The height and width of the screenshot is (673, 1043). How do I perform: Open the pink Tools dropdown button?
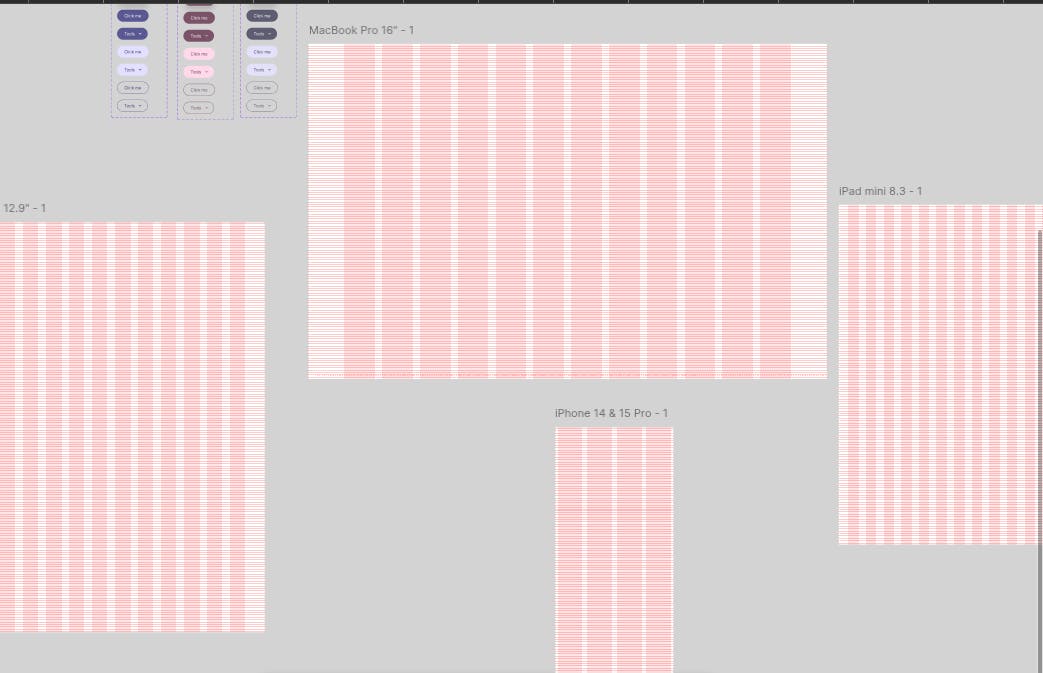[x=197, y=71]
